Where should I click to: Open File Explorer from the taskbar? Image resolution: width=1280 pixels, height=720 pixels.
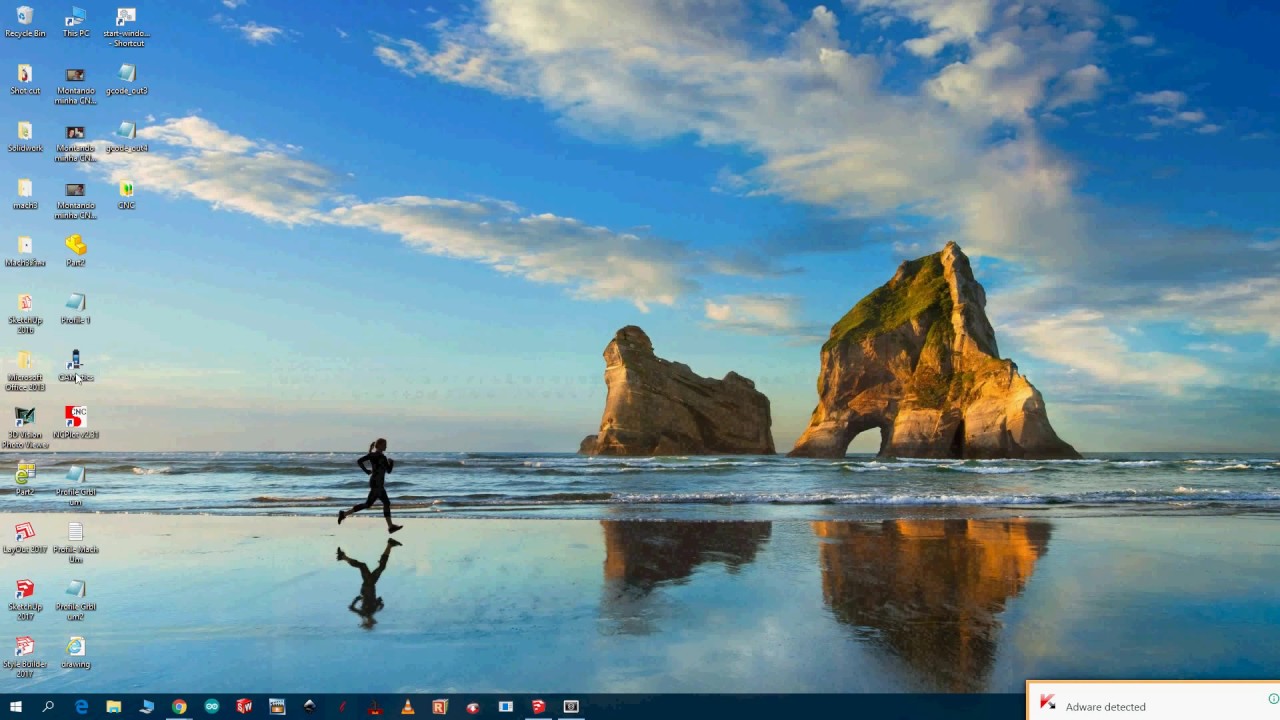tap(114, 707)
